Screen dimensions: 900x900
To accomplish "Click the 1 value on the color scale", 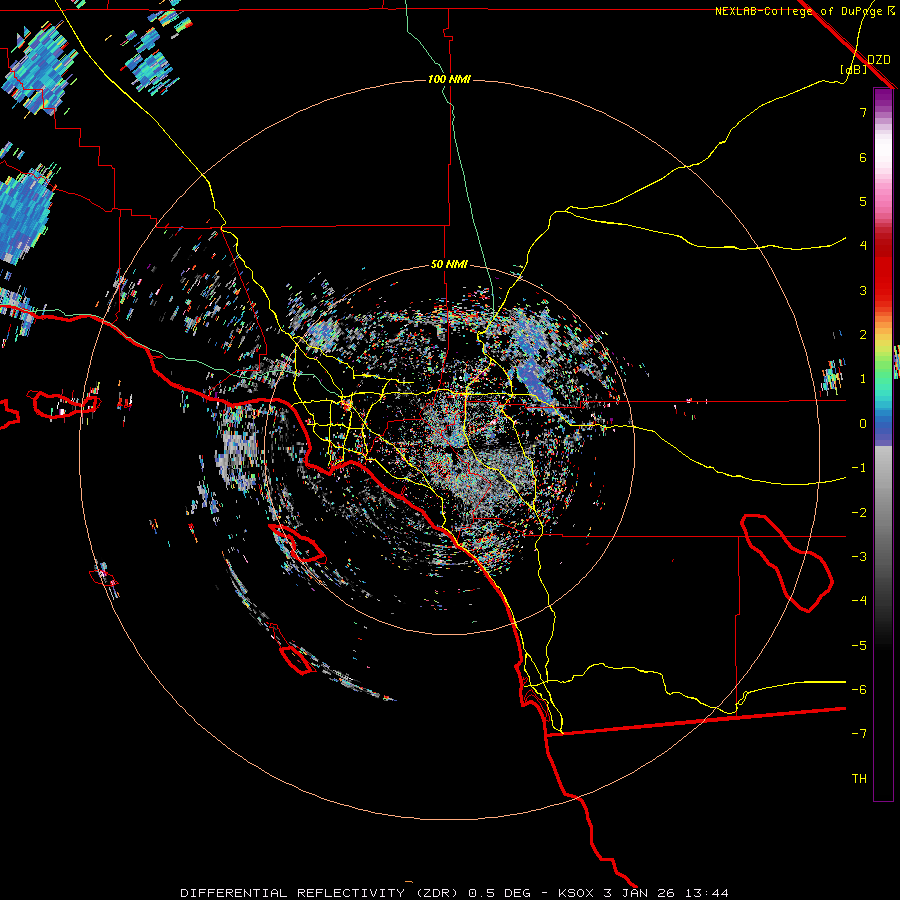I will coord(863,379).
